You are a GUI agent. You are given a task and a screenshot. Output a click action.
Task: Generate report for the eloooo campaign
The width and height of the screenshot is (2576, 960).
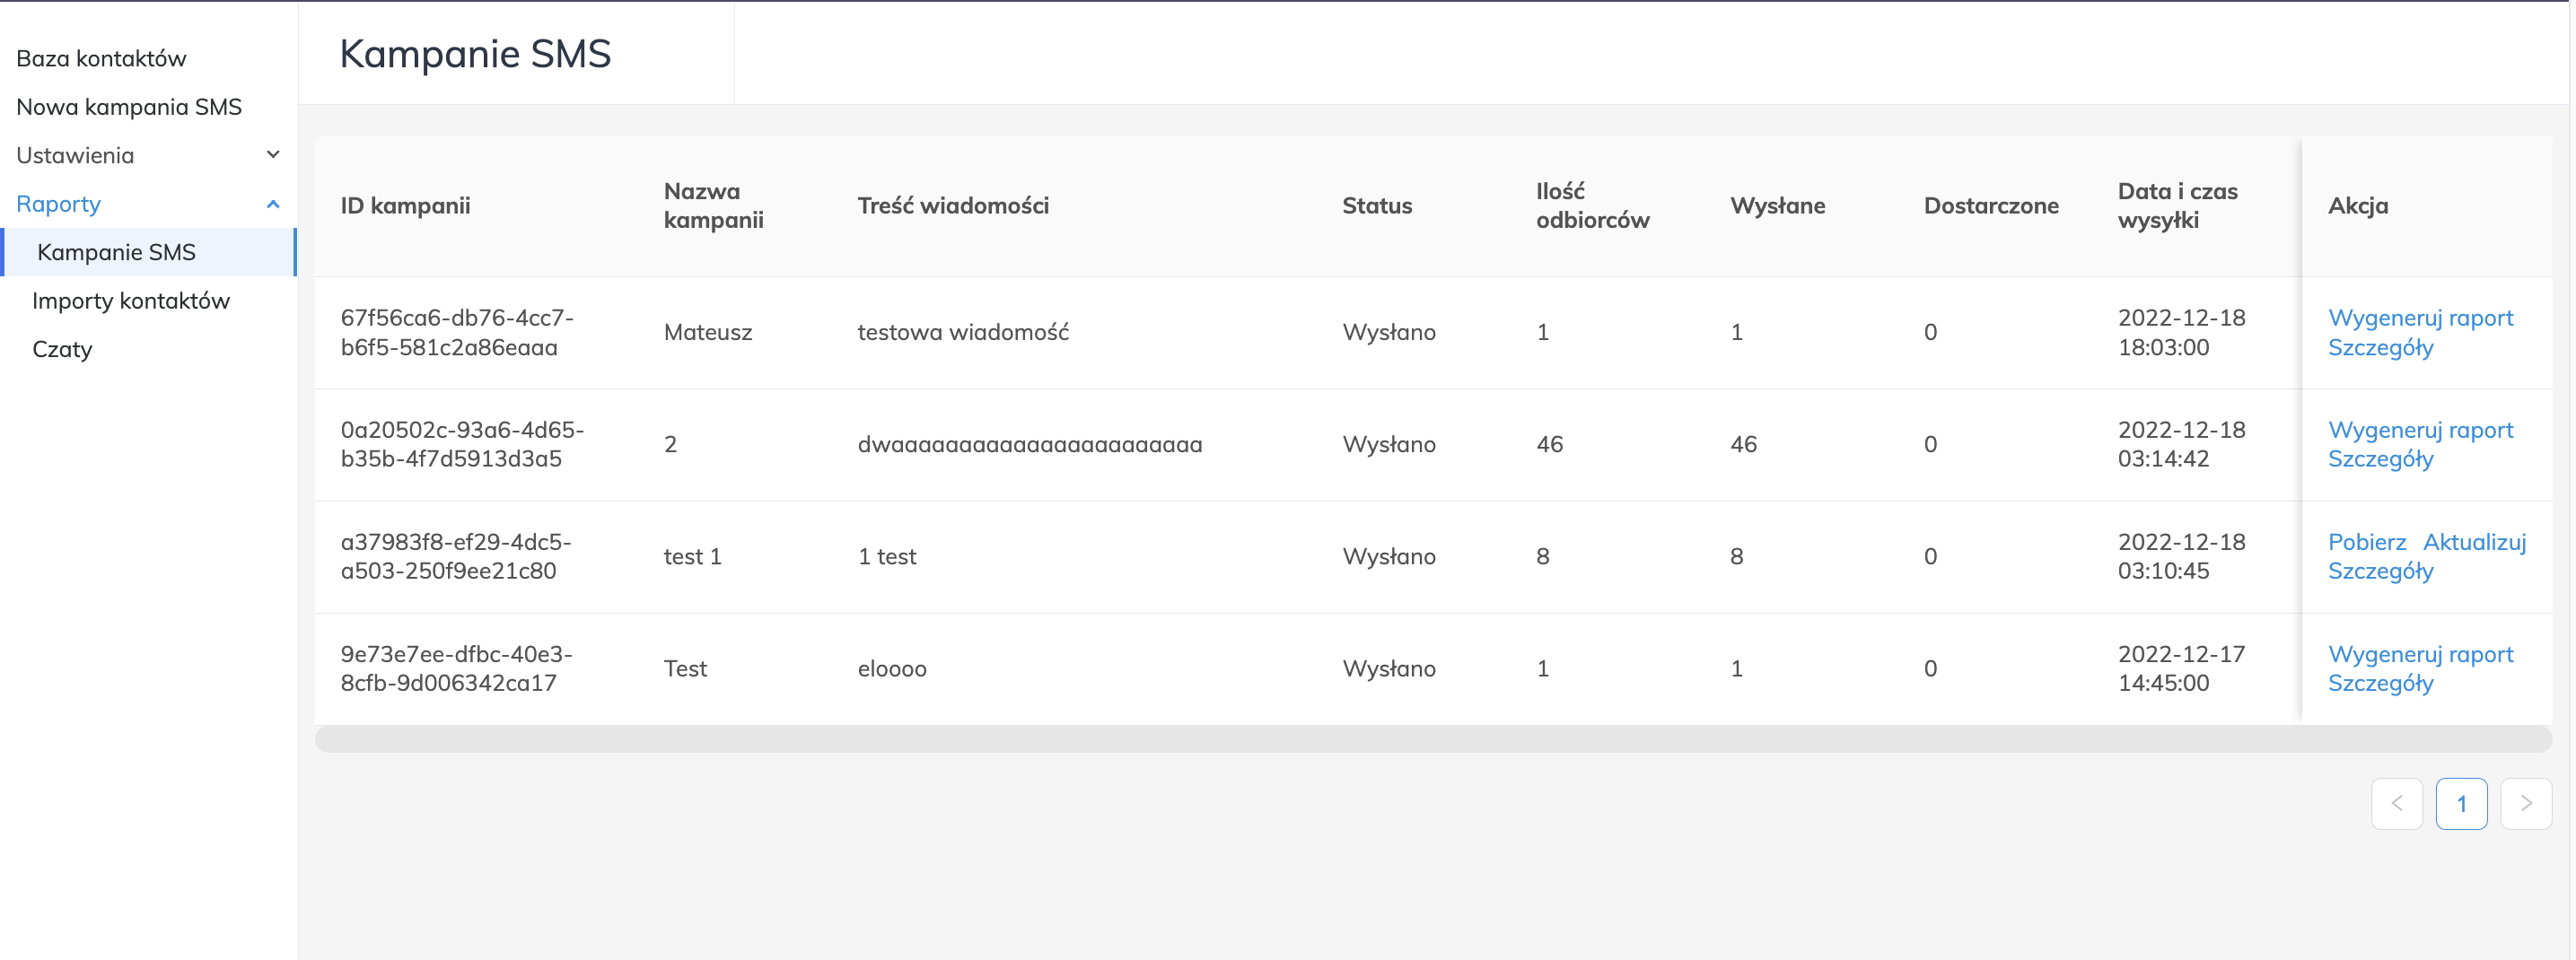2420,654
